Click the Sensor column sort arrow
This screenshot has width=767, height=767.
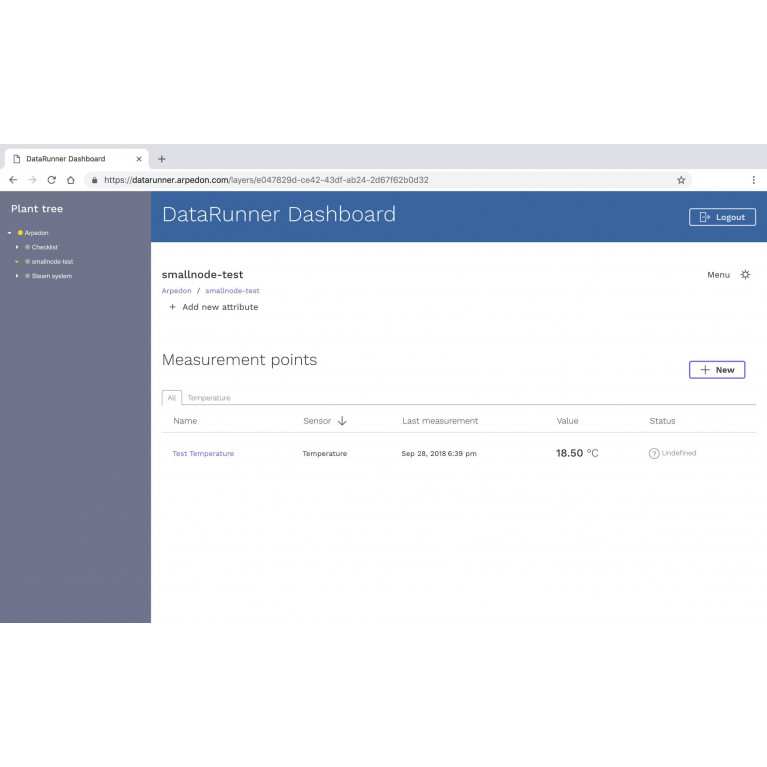point(342,421)
